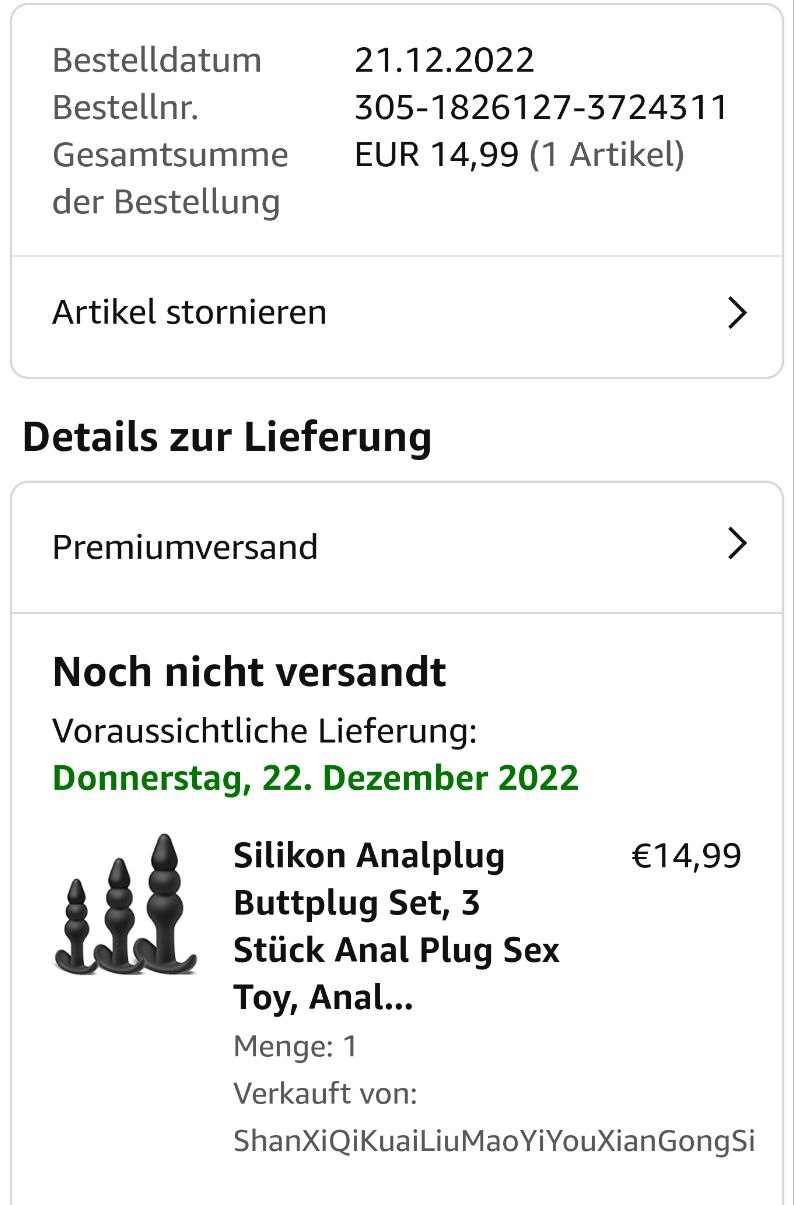Tap the black silicone product thumbnail

click(125, 905)
